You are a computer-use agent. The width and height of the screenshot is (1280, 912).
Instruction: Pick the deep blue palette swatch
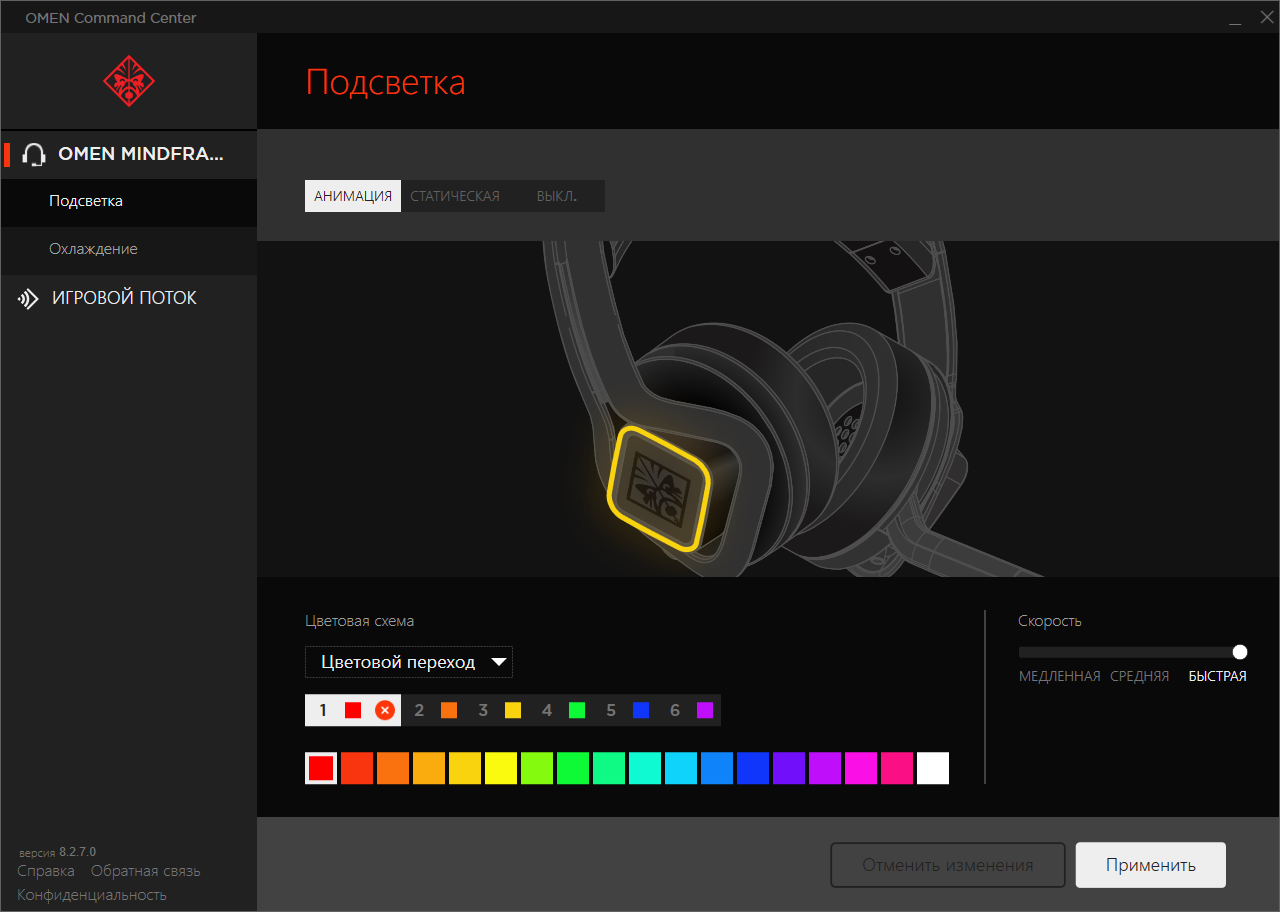[x=753, y=768]
